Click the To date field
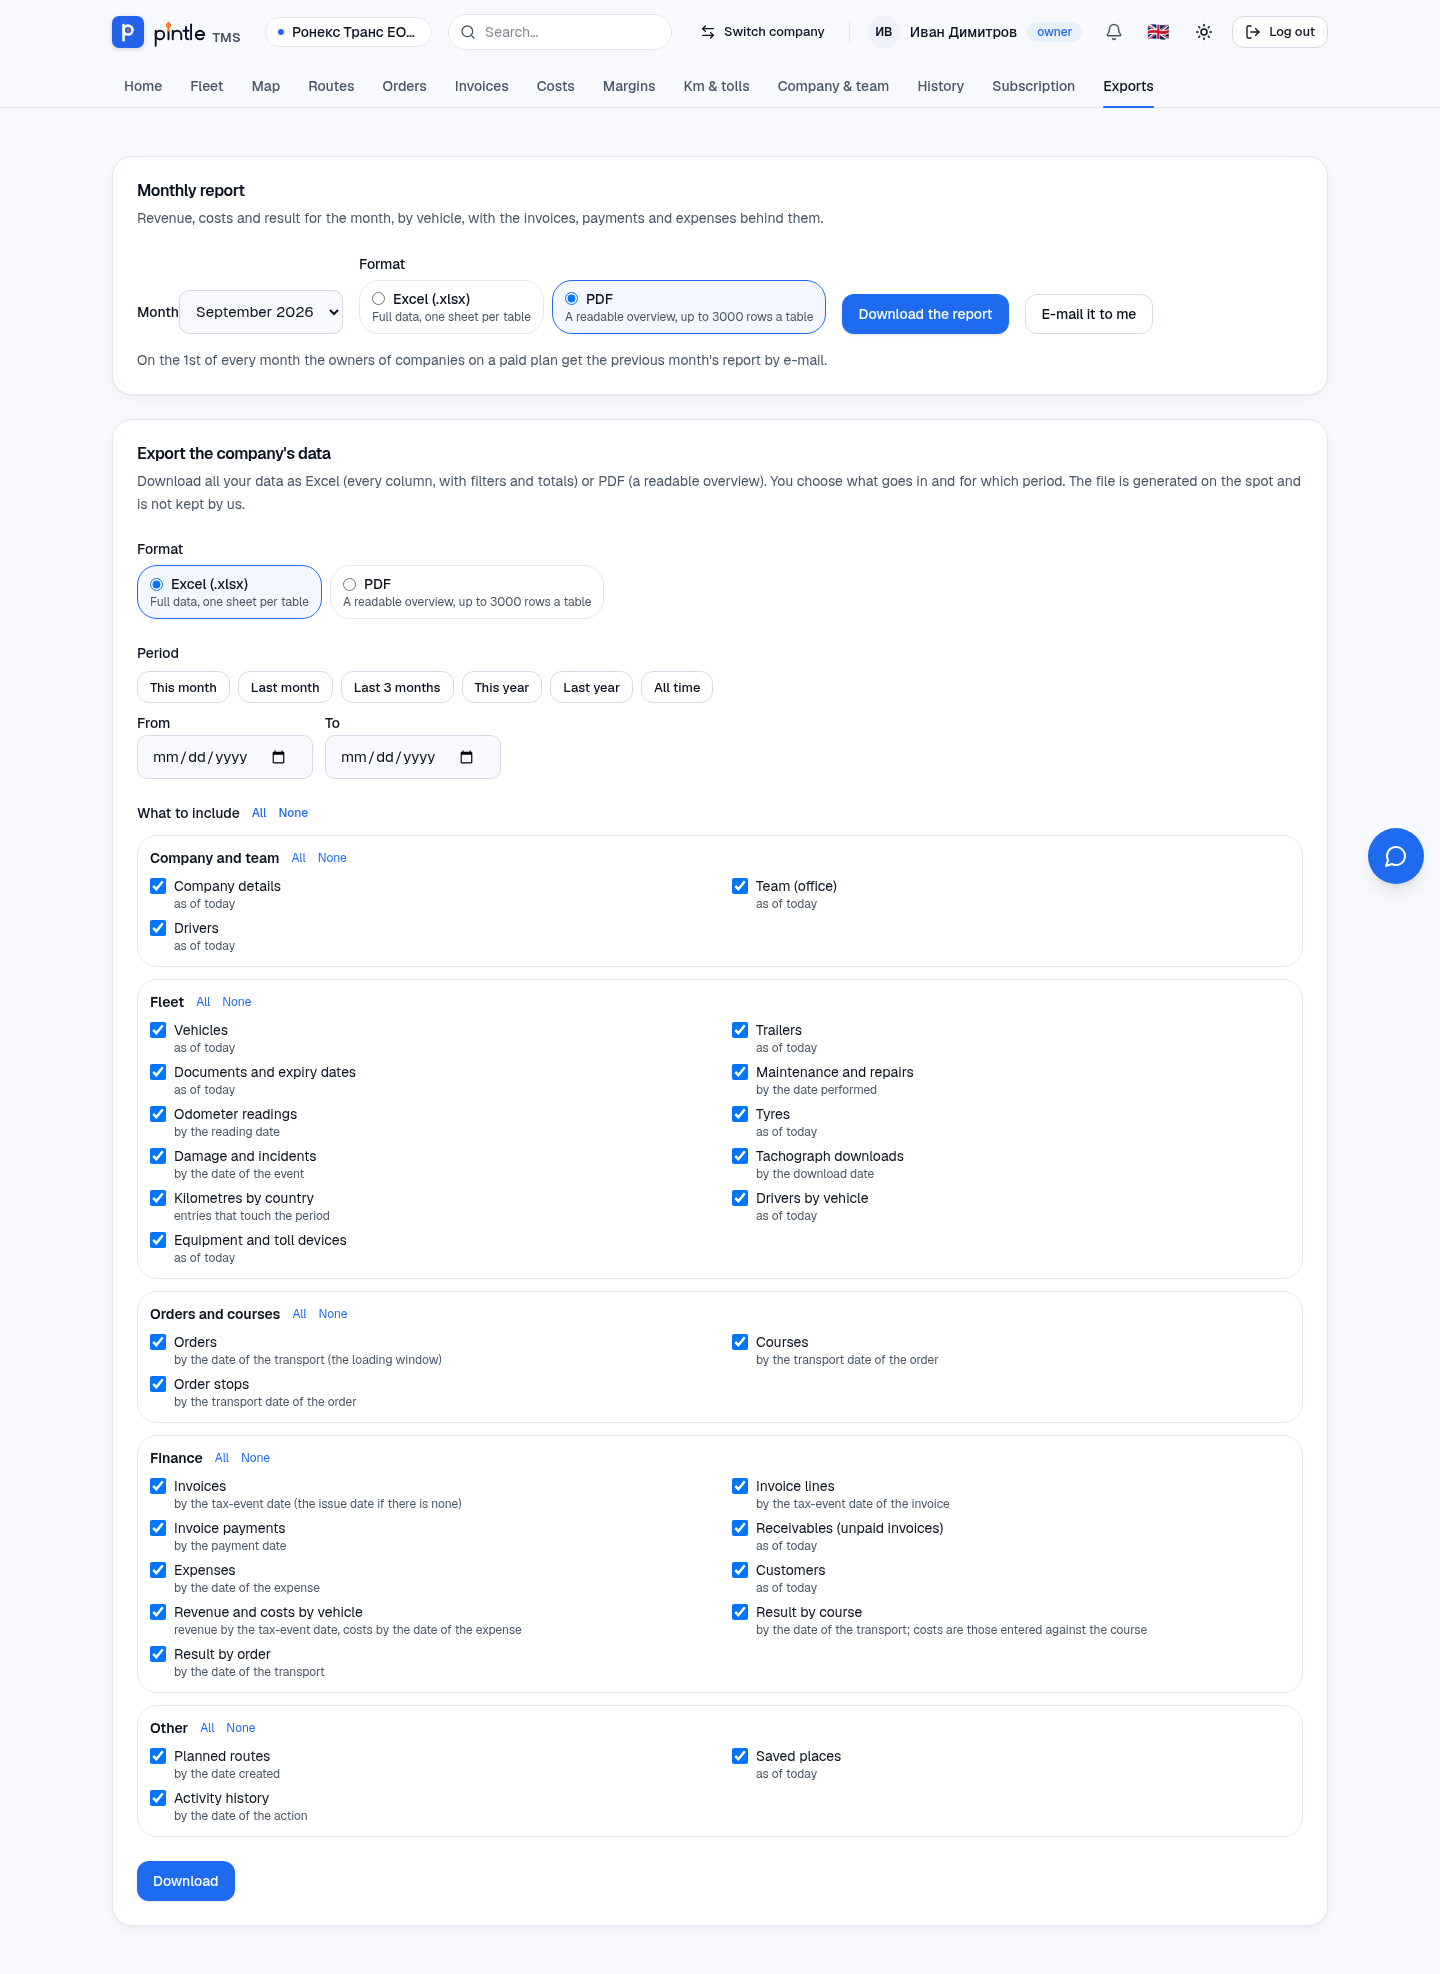This screenshot has width=1440, height=1974. (413, 757)
